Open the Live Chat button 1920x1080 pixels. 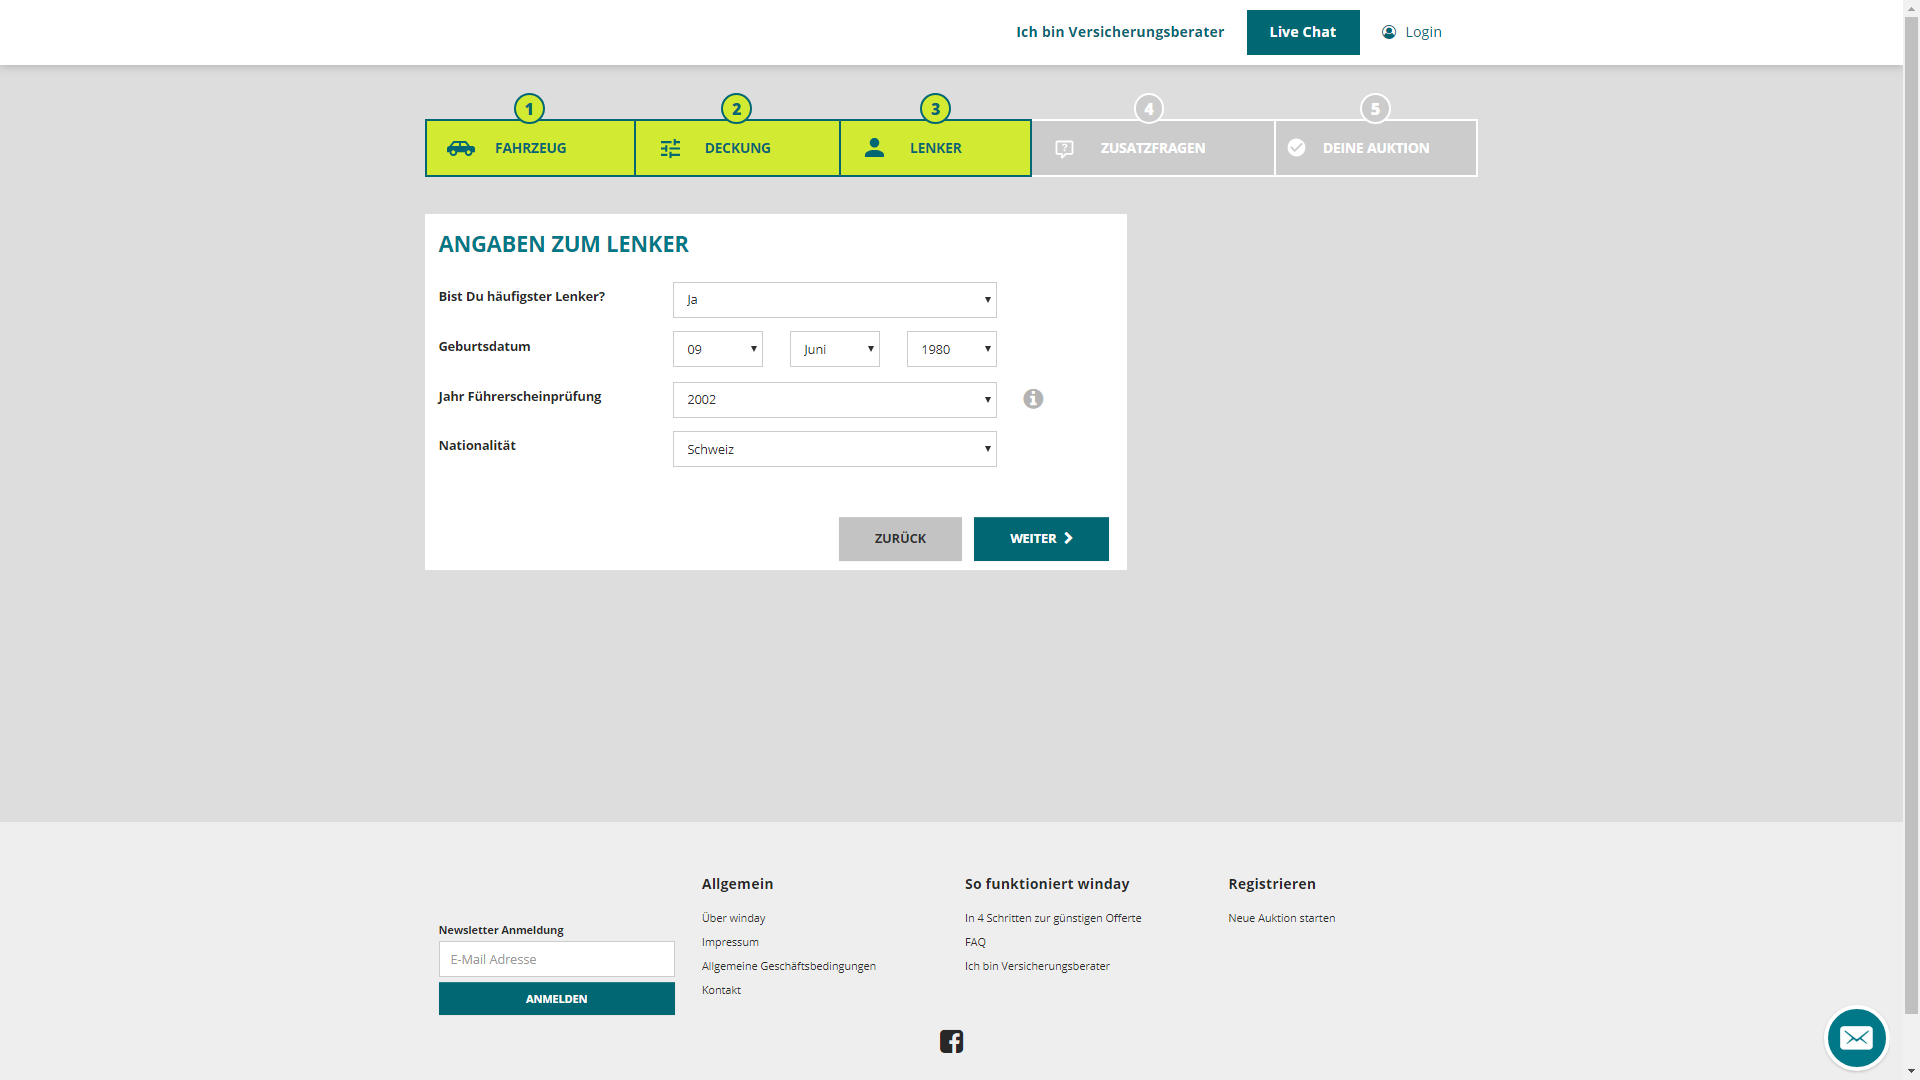coord(1302,32)
